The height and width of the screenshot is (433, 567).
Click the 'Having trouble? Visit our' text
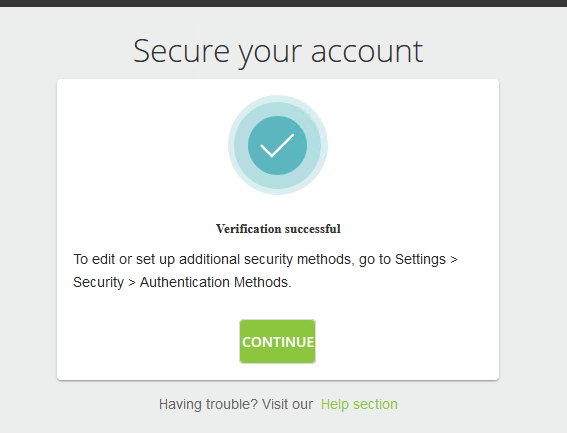coord(236,404)
